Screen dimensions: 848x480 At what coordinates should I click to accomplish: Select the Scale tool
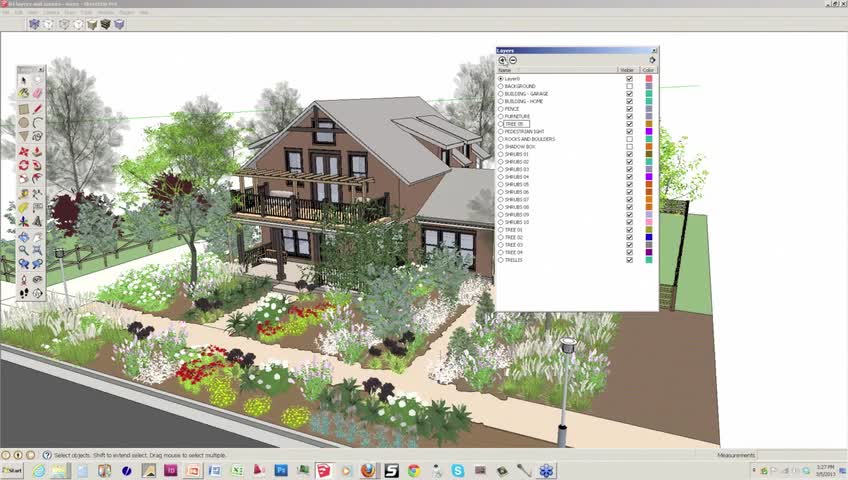23,178
